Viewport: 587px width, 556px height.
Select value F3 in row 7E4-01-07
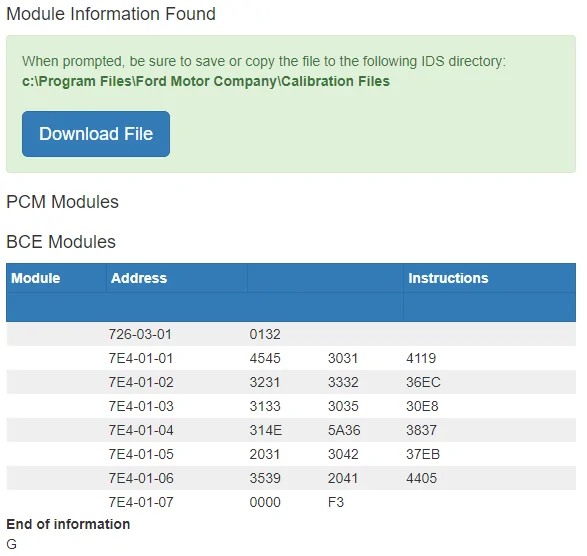click(x=336, y=502)
